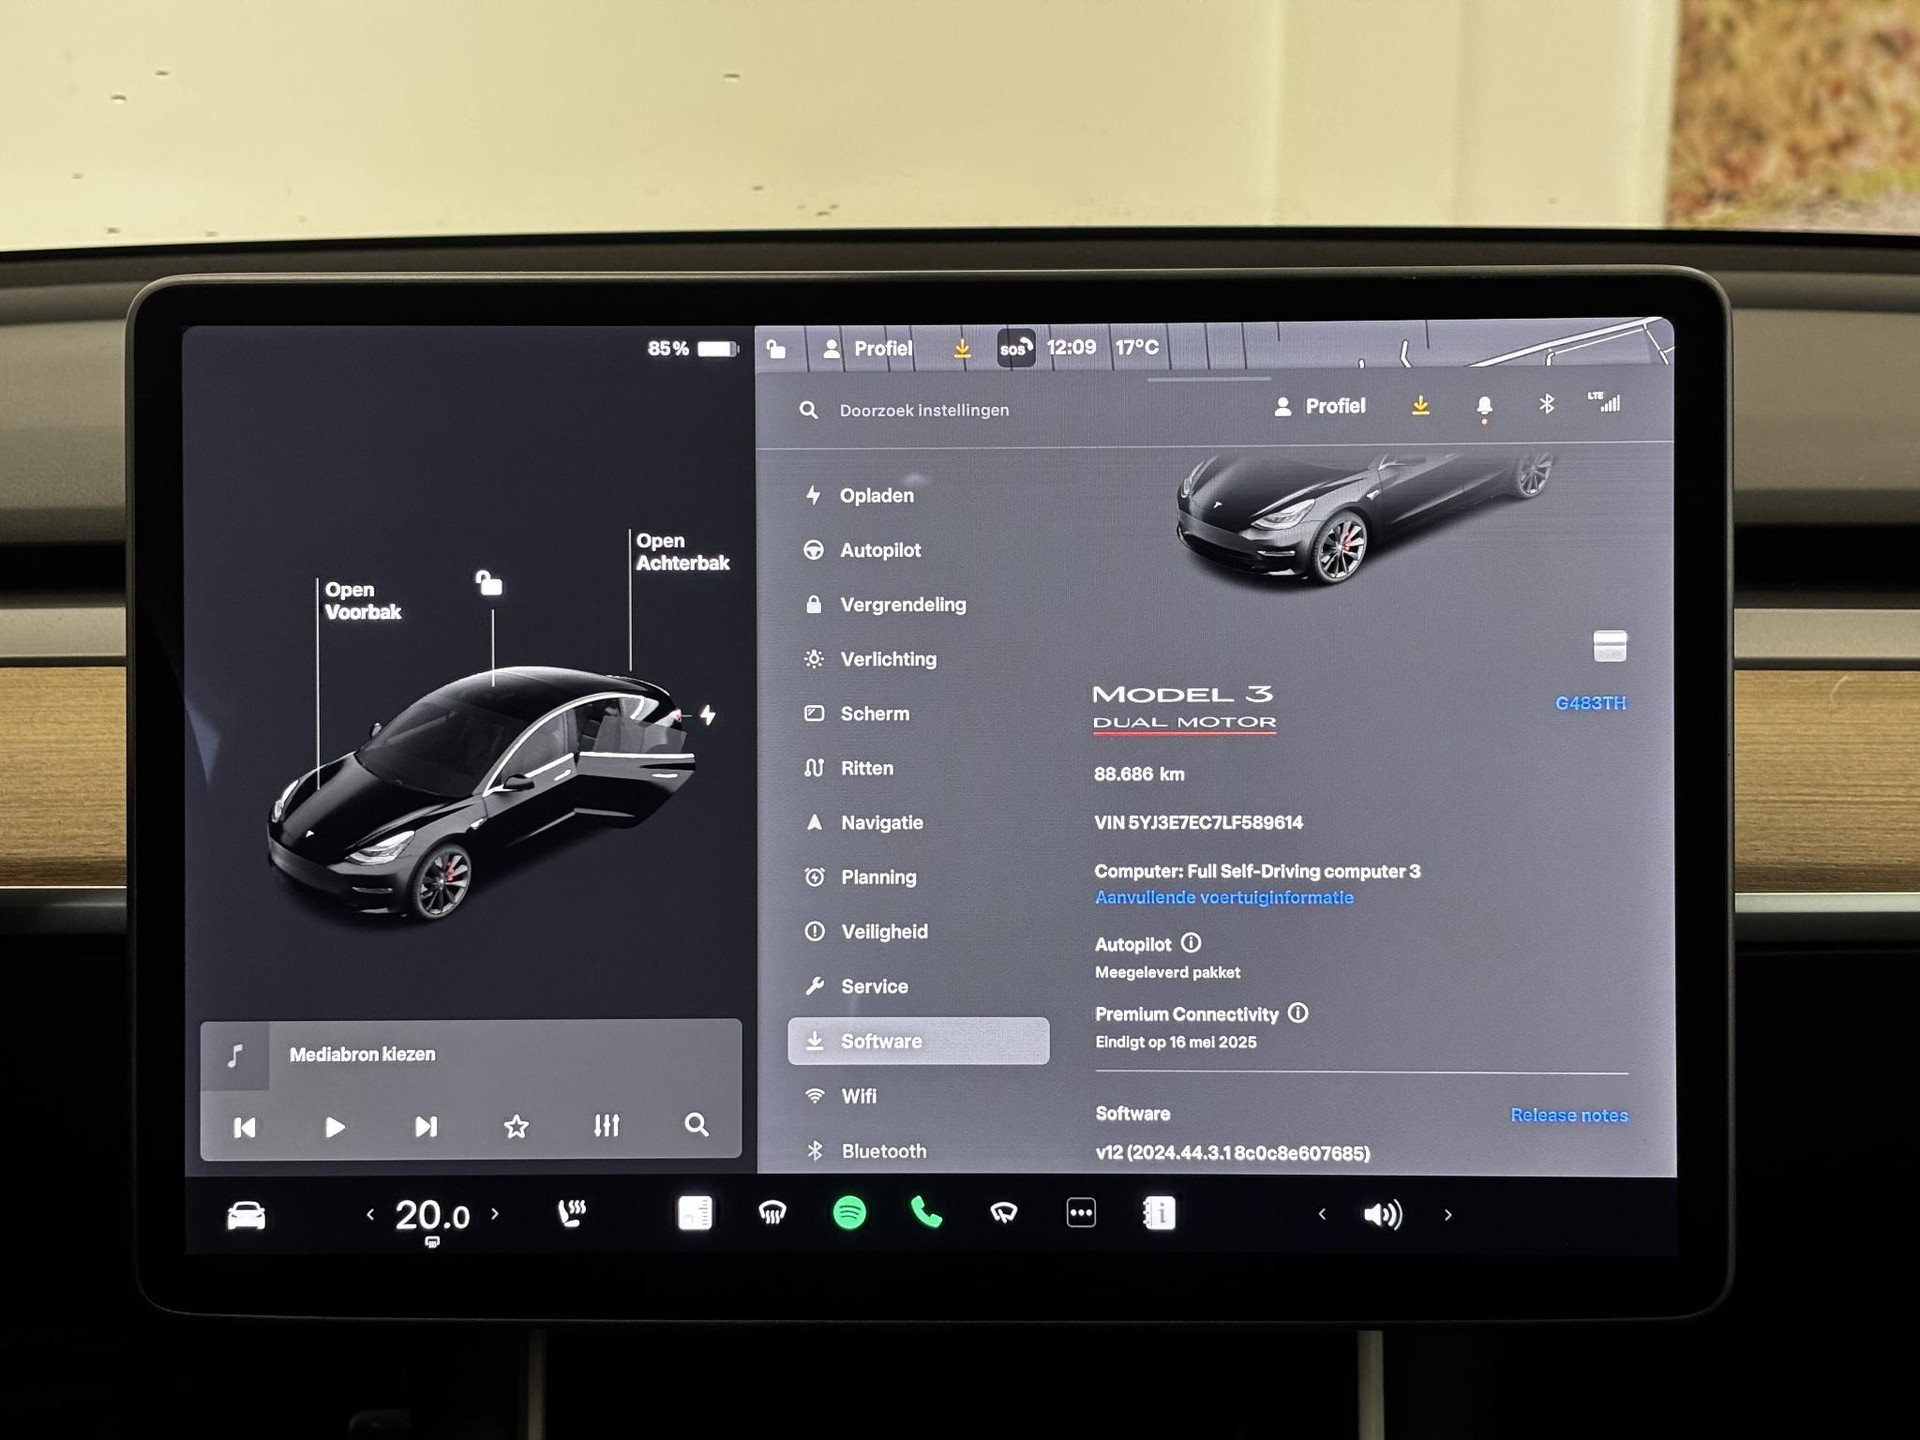Tap the 88.686 km odometer reading

coord(1139,774)
